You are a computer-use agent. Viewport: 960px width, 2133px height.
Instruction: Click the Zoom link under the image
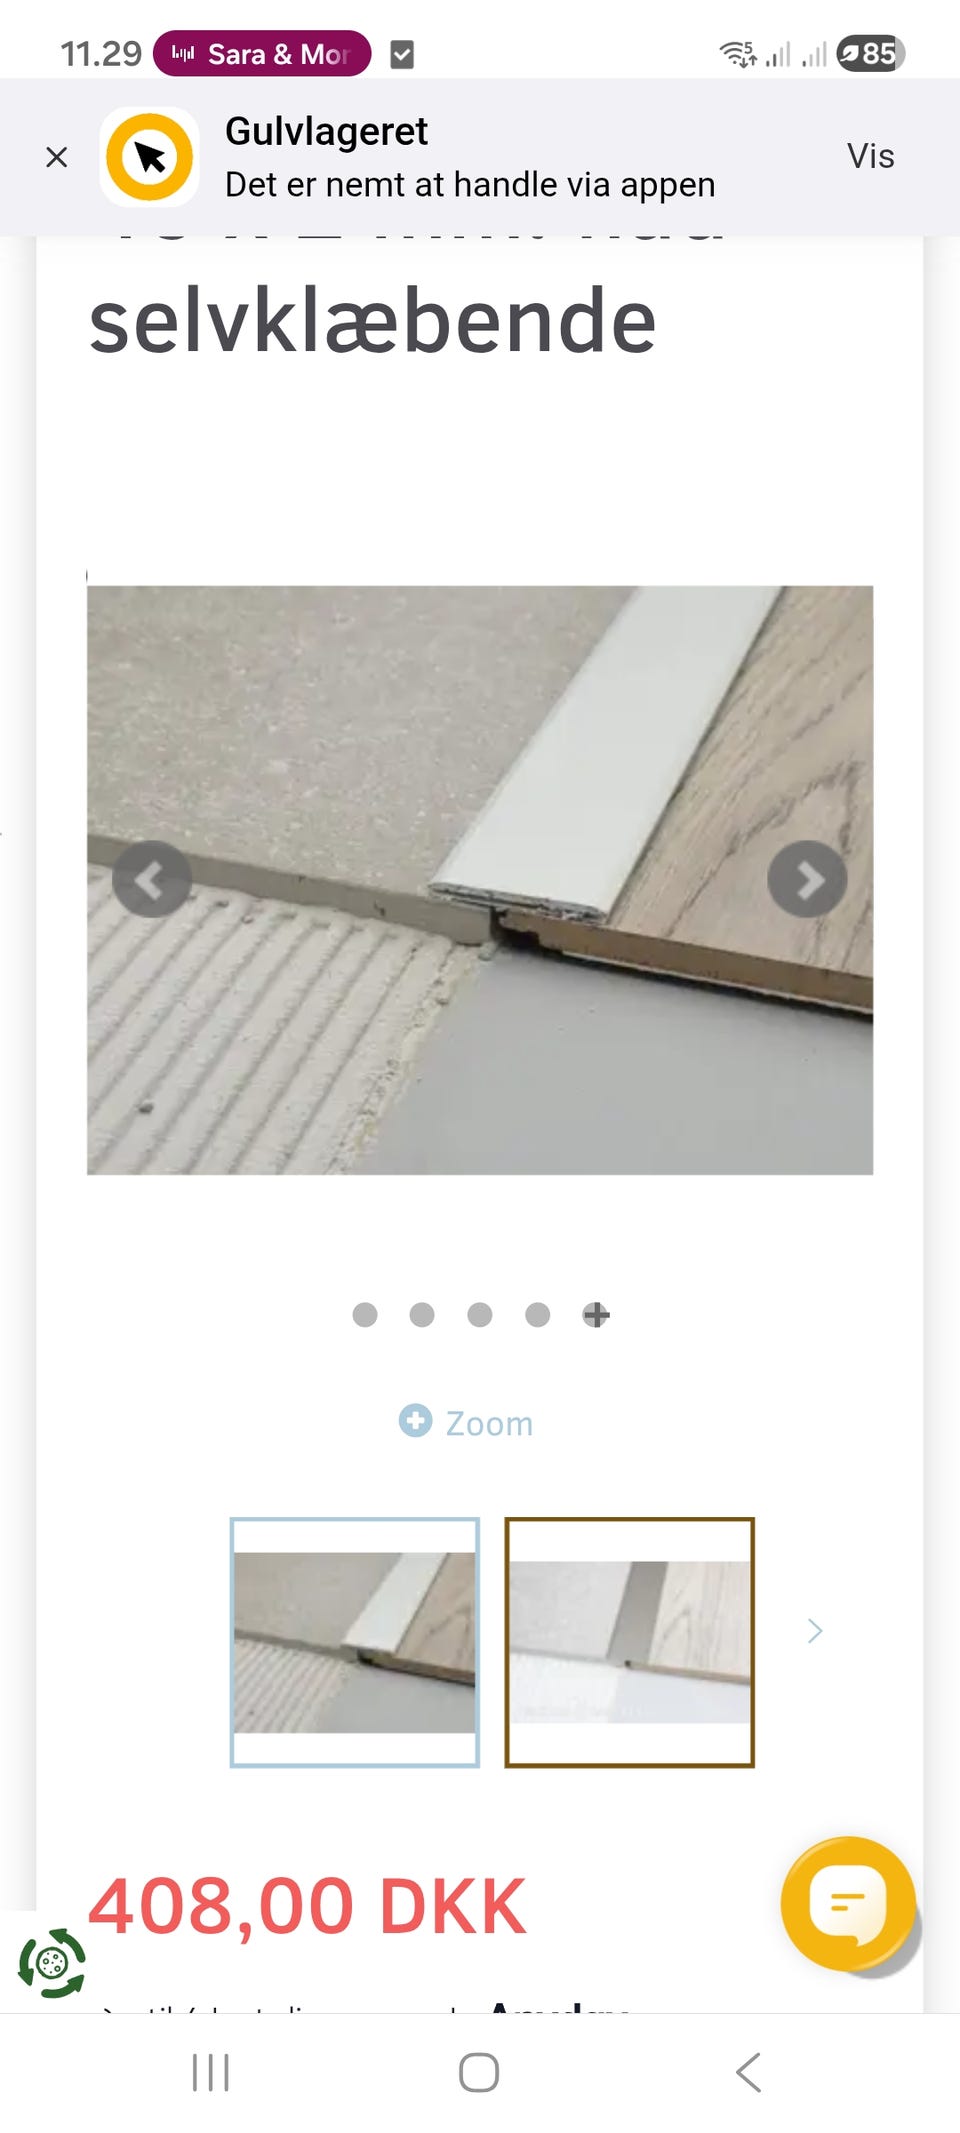point(466,1422)
